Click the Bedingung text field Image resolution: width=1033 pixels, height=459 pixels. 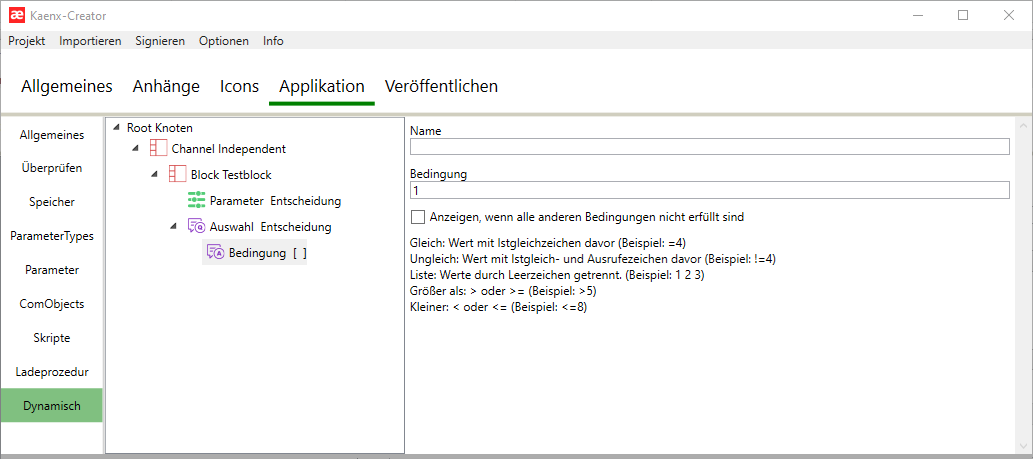[709, 190]
